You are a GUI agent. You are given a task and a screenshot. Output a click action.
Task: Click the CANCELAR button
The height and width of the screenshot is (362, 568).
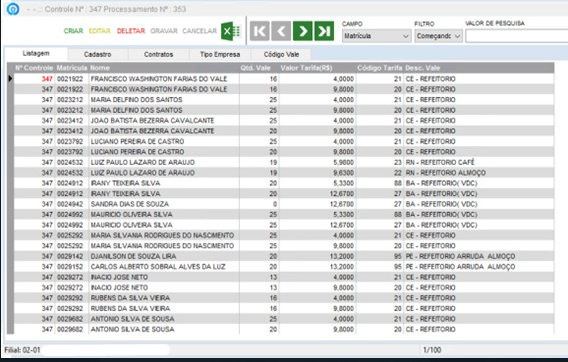(199, 31)
